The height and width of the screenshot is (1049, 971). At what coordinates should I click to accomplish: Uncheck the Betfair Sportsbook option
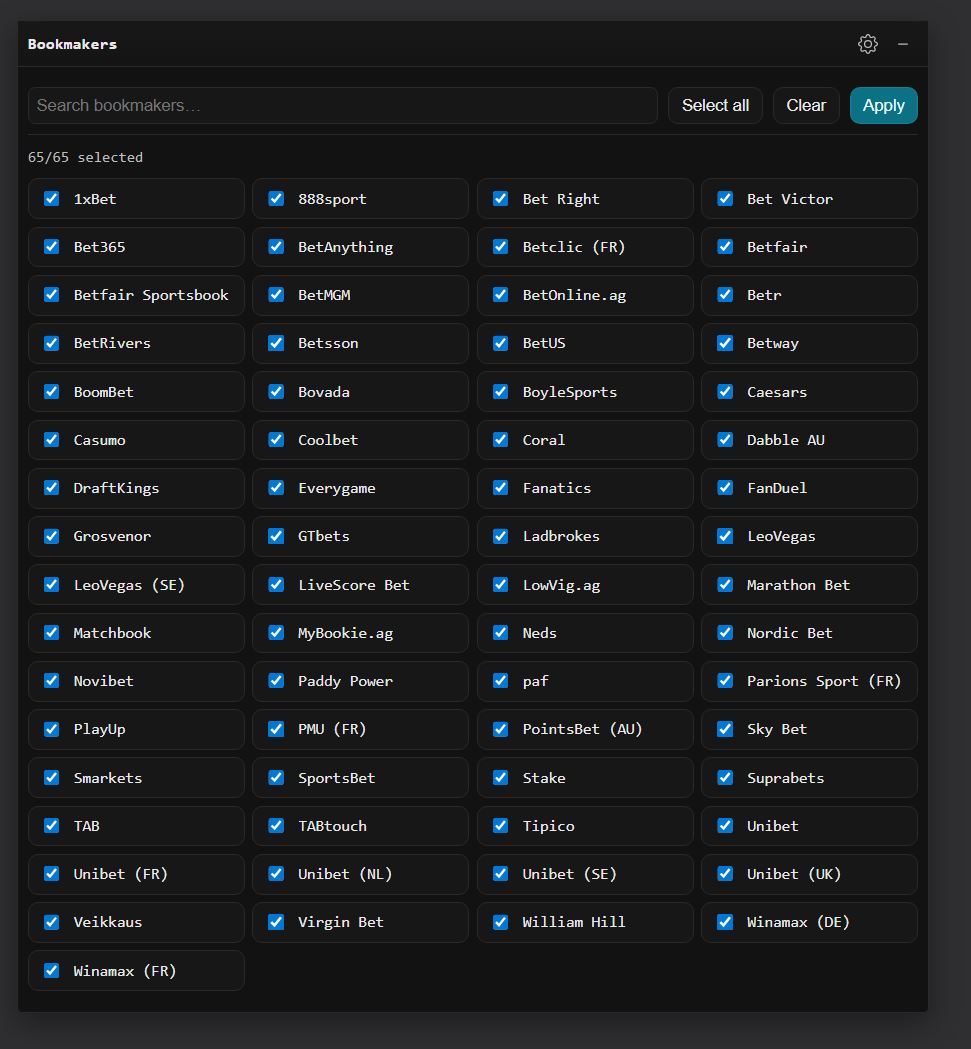tap(52, 295)
